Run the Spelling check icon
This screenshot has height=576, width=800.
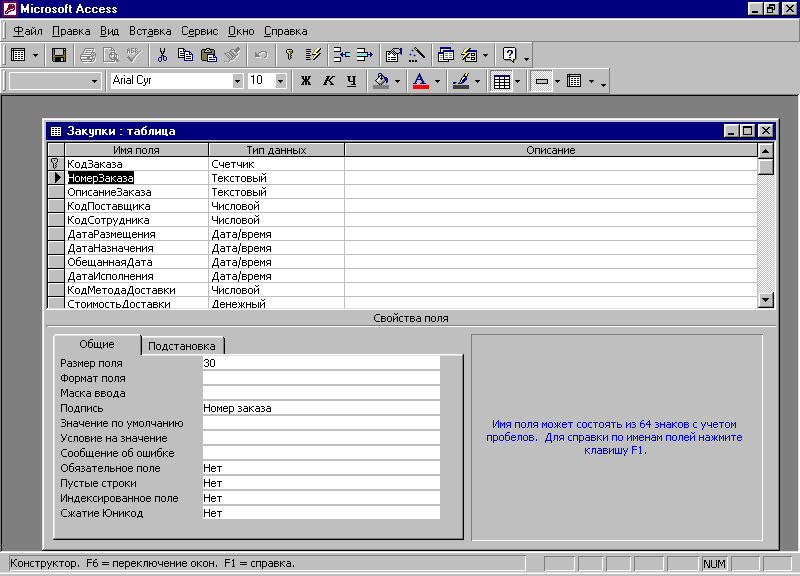(x=134, y=55)
